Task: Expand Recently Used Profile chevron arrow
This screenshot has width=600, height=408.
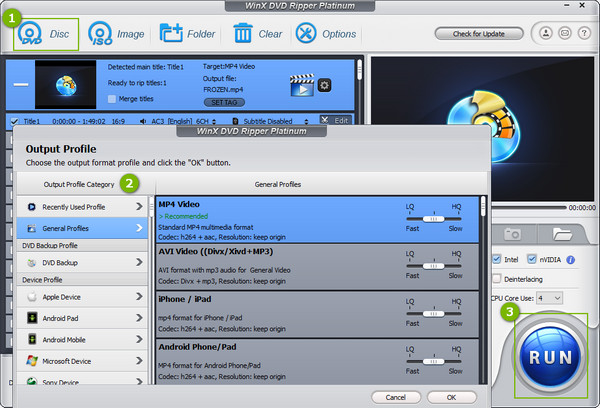Action: click(x=139, y=207)
